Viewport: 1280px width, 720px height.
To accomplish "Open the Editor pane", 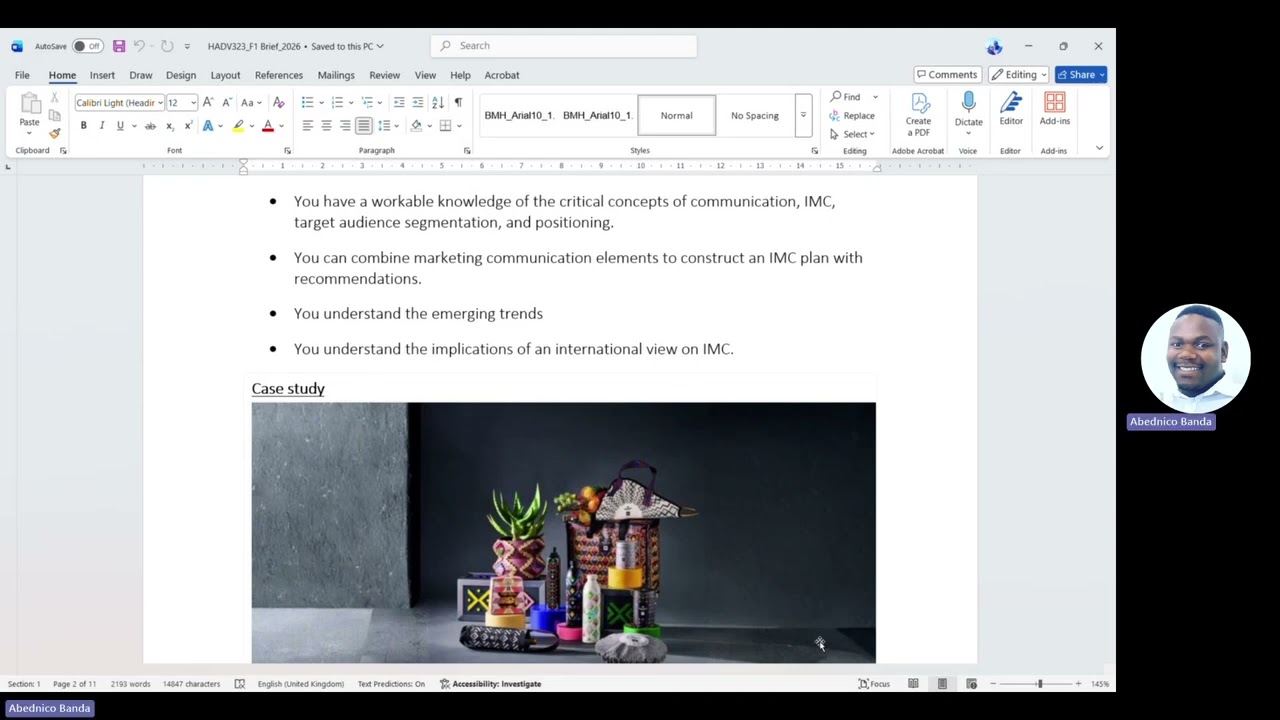I will tap(1011, 110).
